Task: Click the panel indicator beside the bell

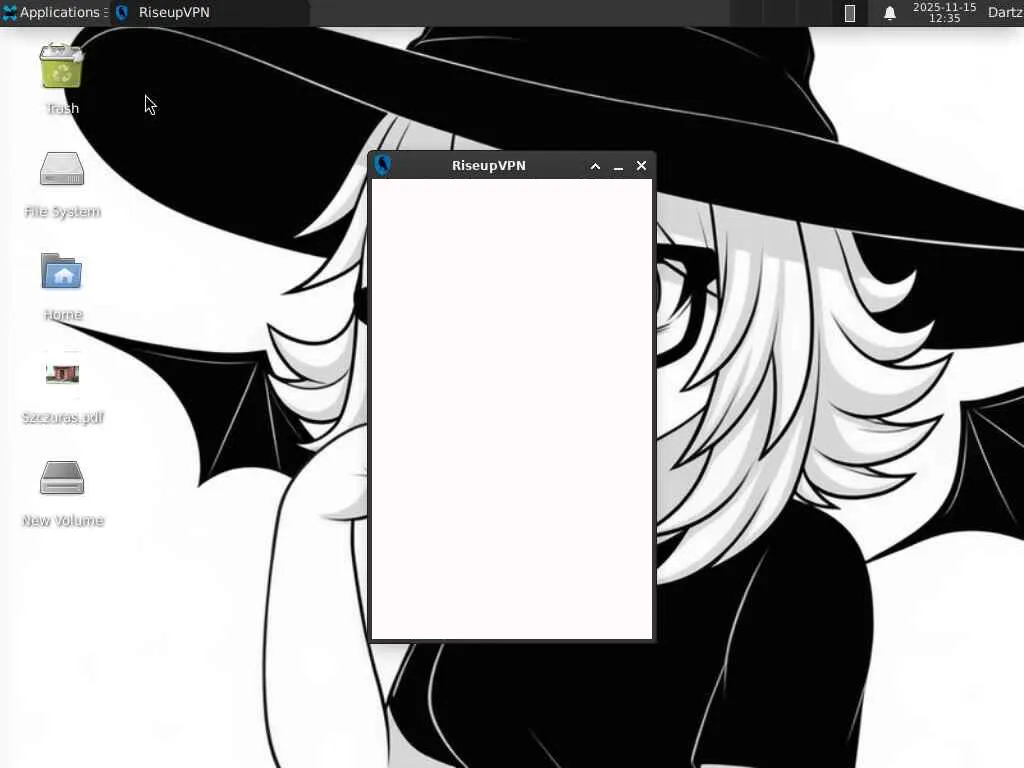Action: [850, 13]
